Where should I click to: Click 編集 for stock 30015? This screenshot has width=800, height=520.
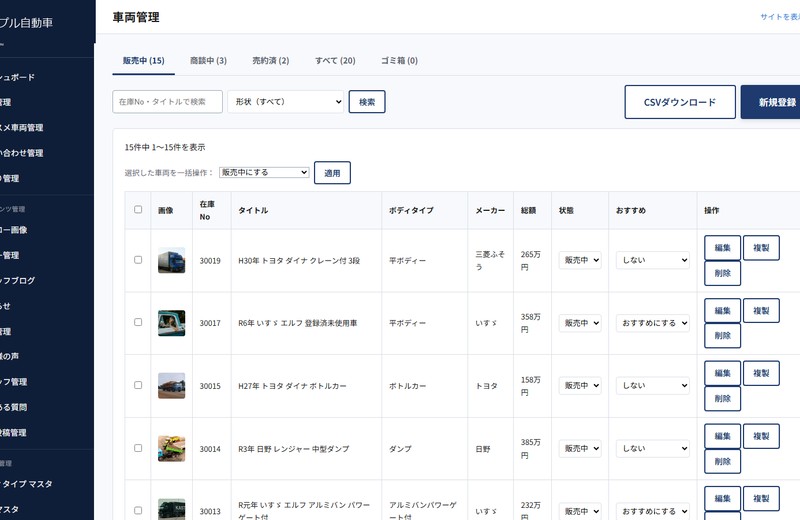pyautogui.click(x=722, y=373)
